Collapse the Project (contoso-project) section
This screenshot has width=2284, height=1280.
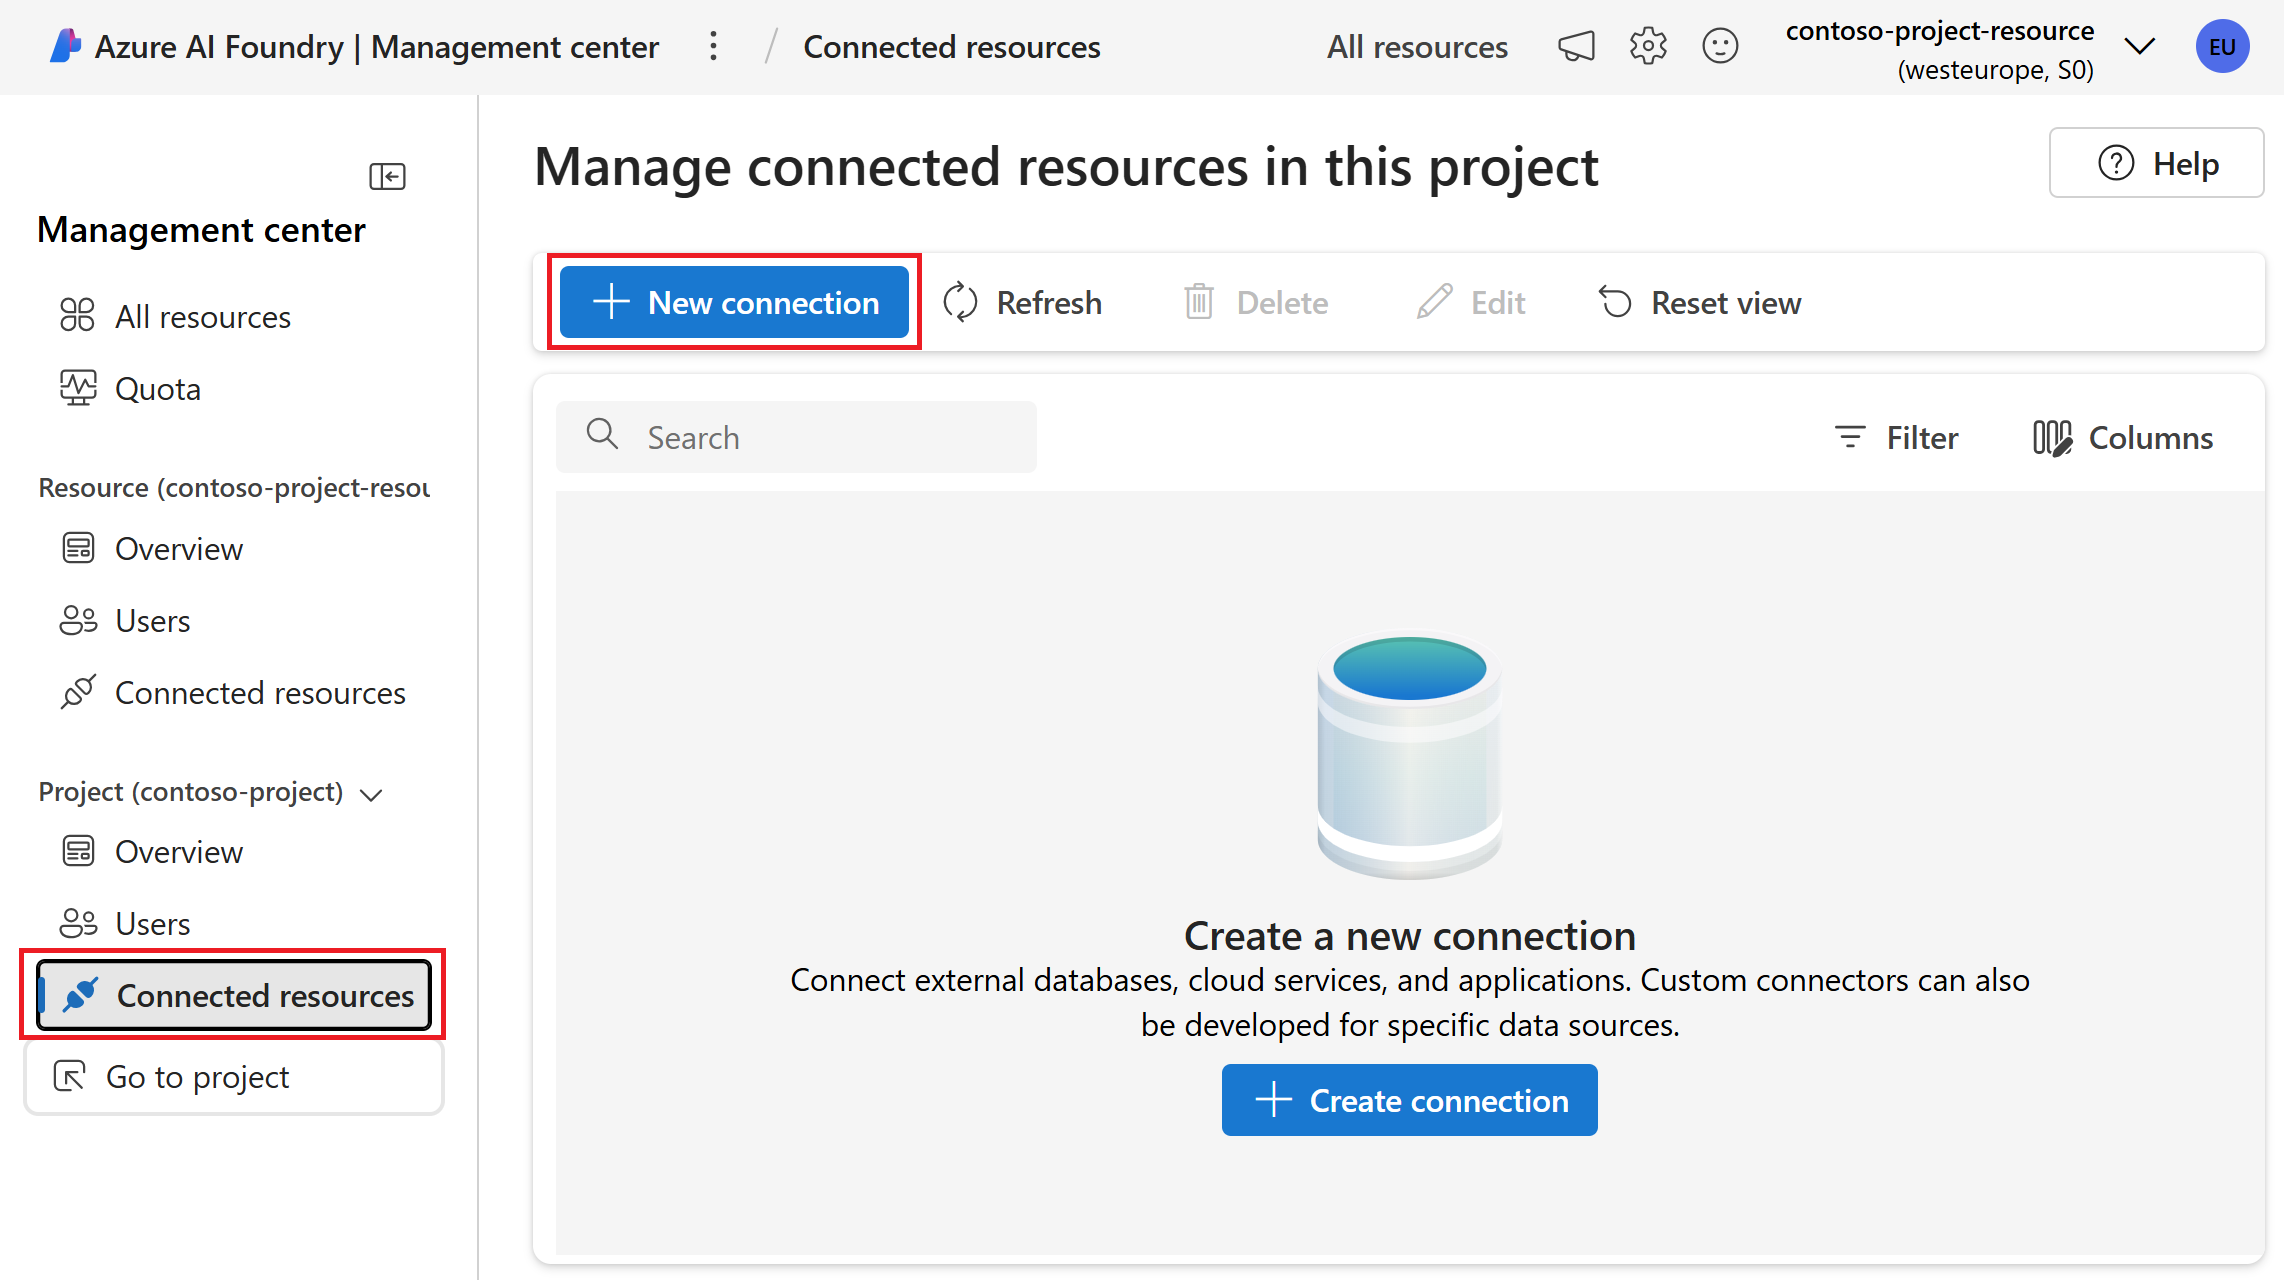pyautogui.click(x=371, y=794)
